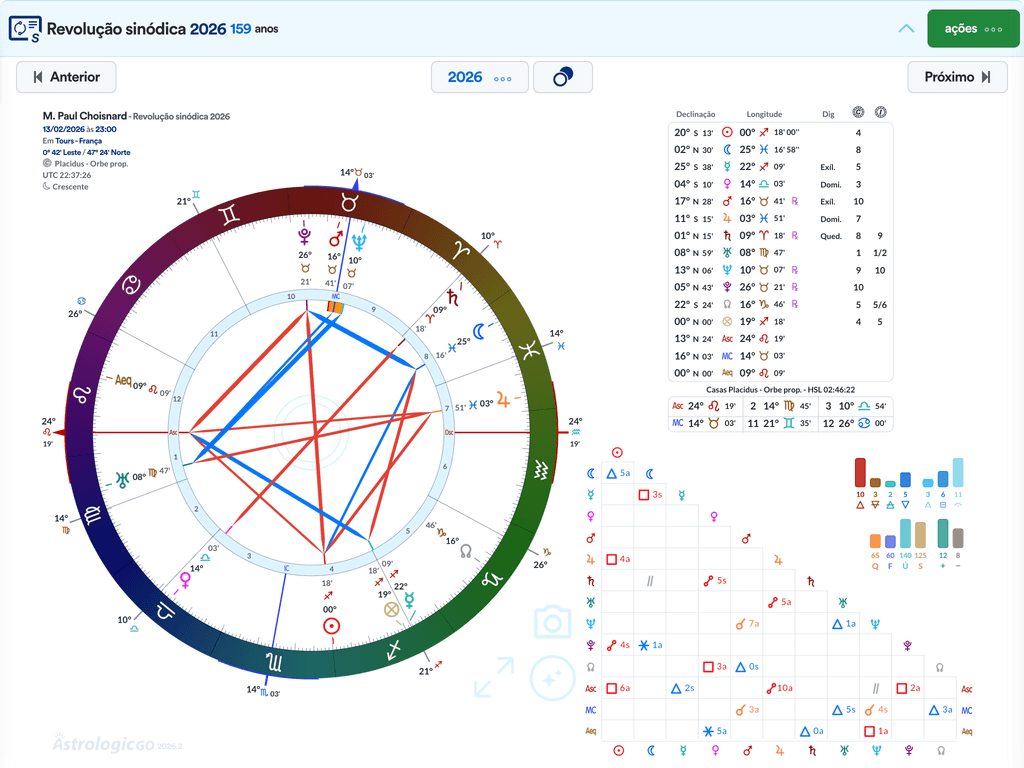Image resolution: width=1024 pixels, height=768 pixels.
Task: Click the sparkle circle icon below the camera
Action: click(x=552, y=678)
